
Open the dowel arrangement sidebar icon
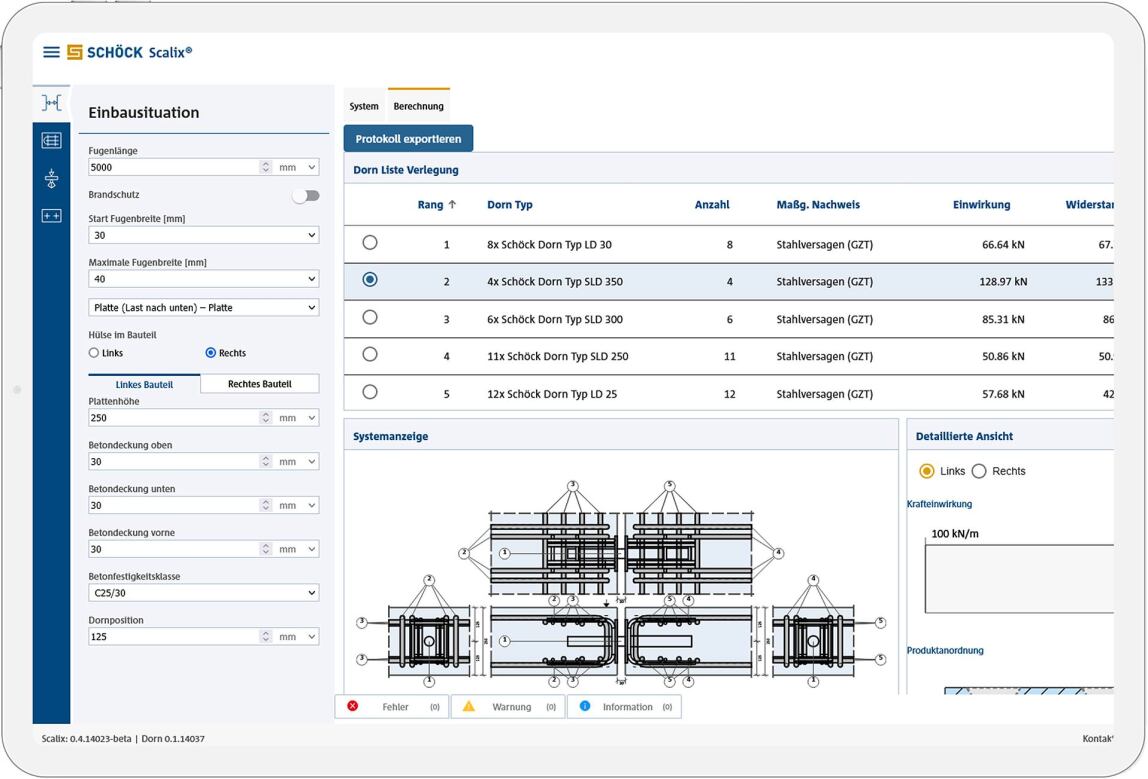tap(51, 216)
